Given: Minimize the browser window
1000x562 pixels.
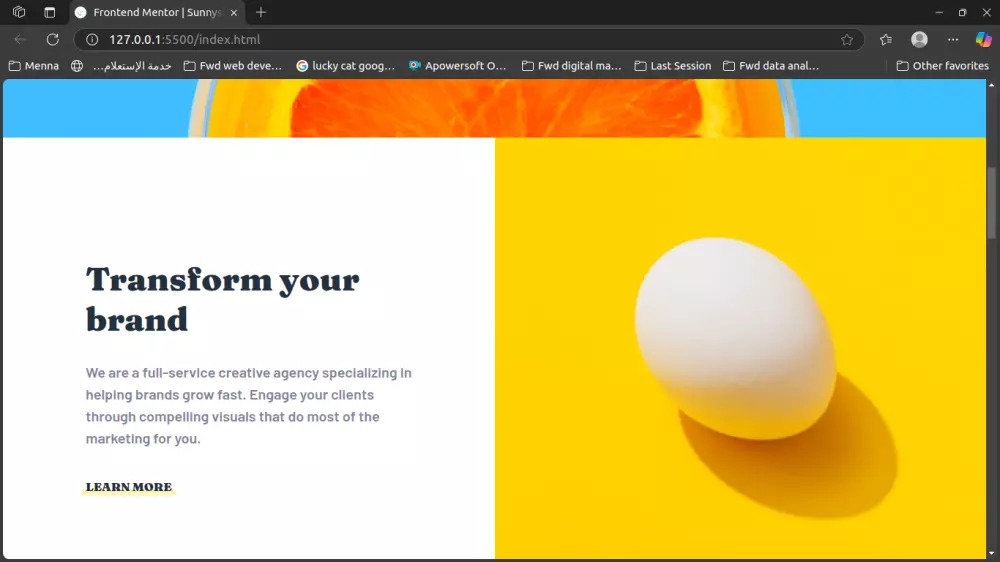Looking at the screenshot, I should [x=939, y=12].
